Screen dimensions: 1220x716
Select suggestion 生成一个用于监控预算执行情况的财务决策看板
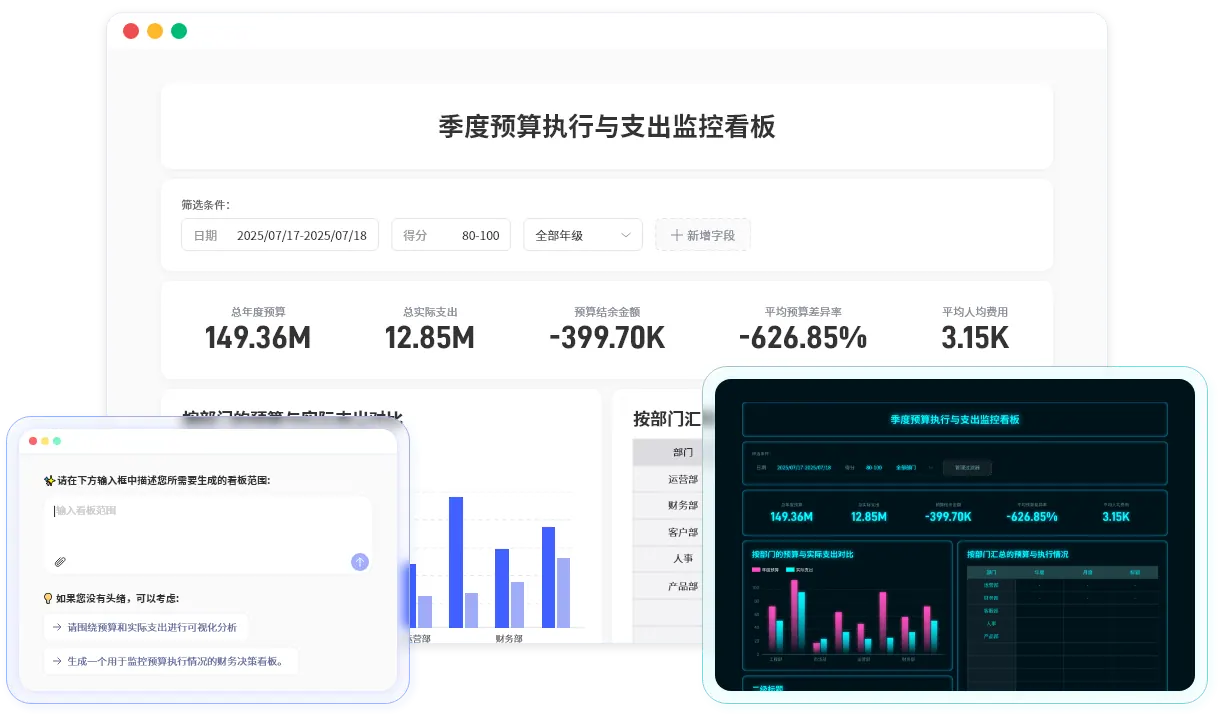pyautogui.click(x=170, y=661)
